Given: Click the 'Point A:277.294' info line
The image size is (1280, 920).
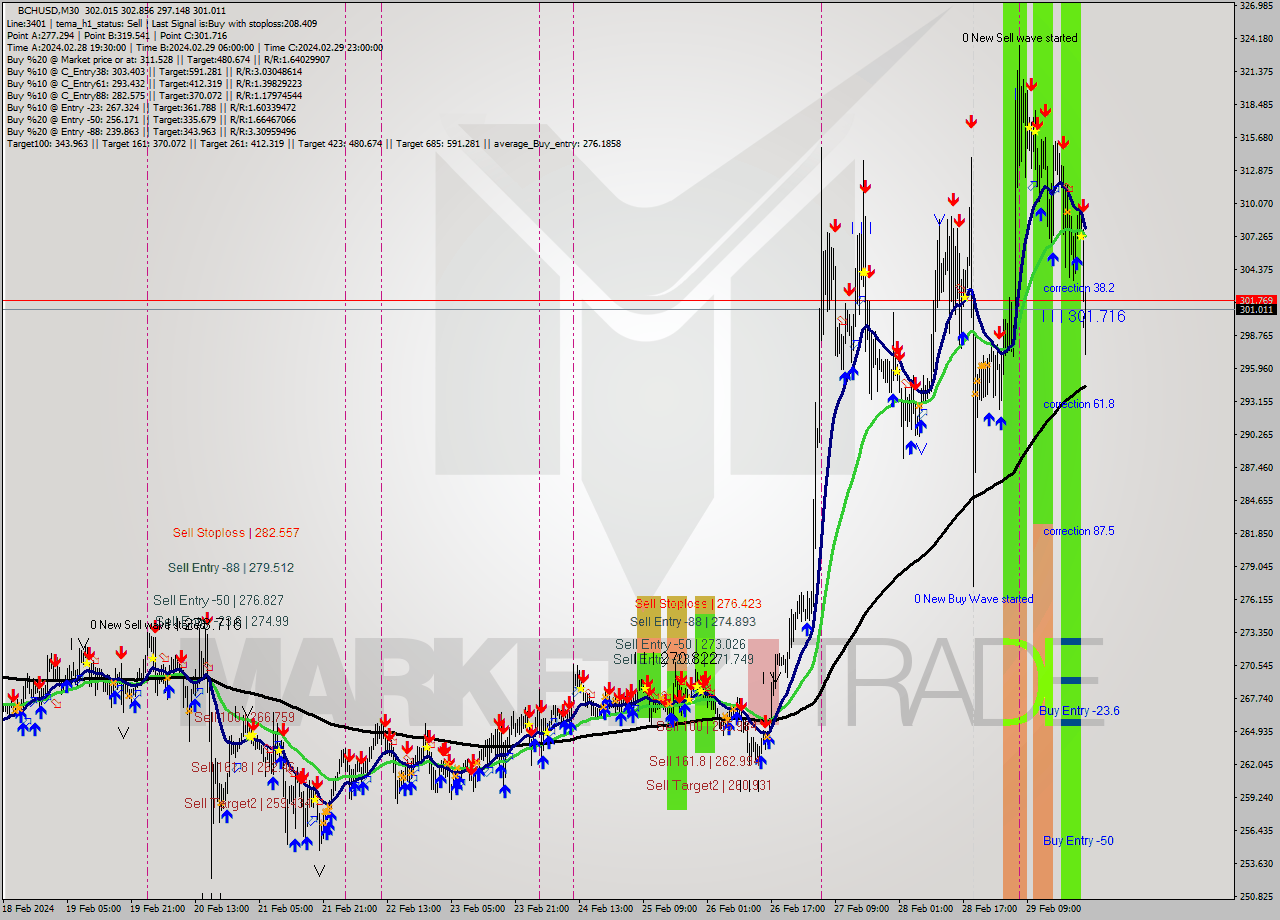Looking at the screenshot, I should pos(119,35).
